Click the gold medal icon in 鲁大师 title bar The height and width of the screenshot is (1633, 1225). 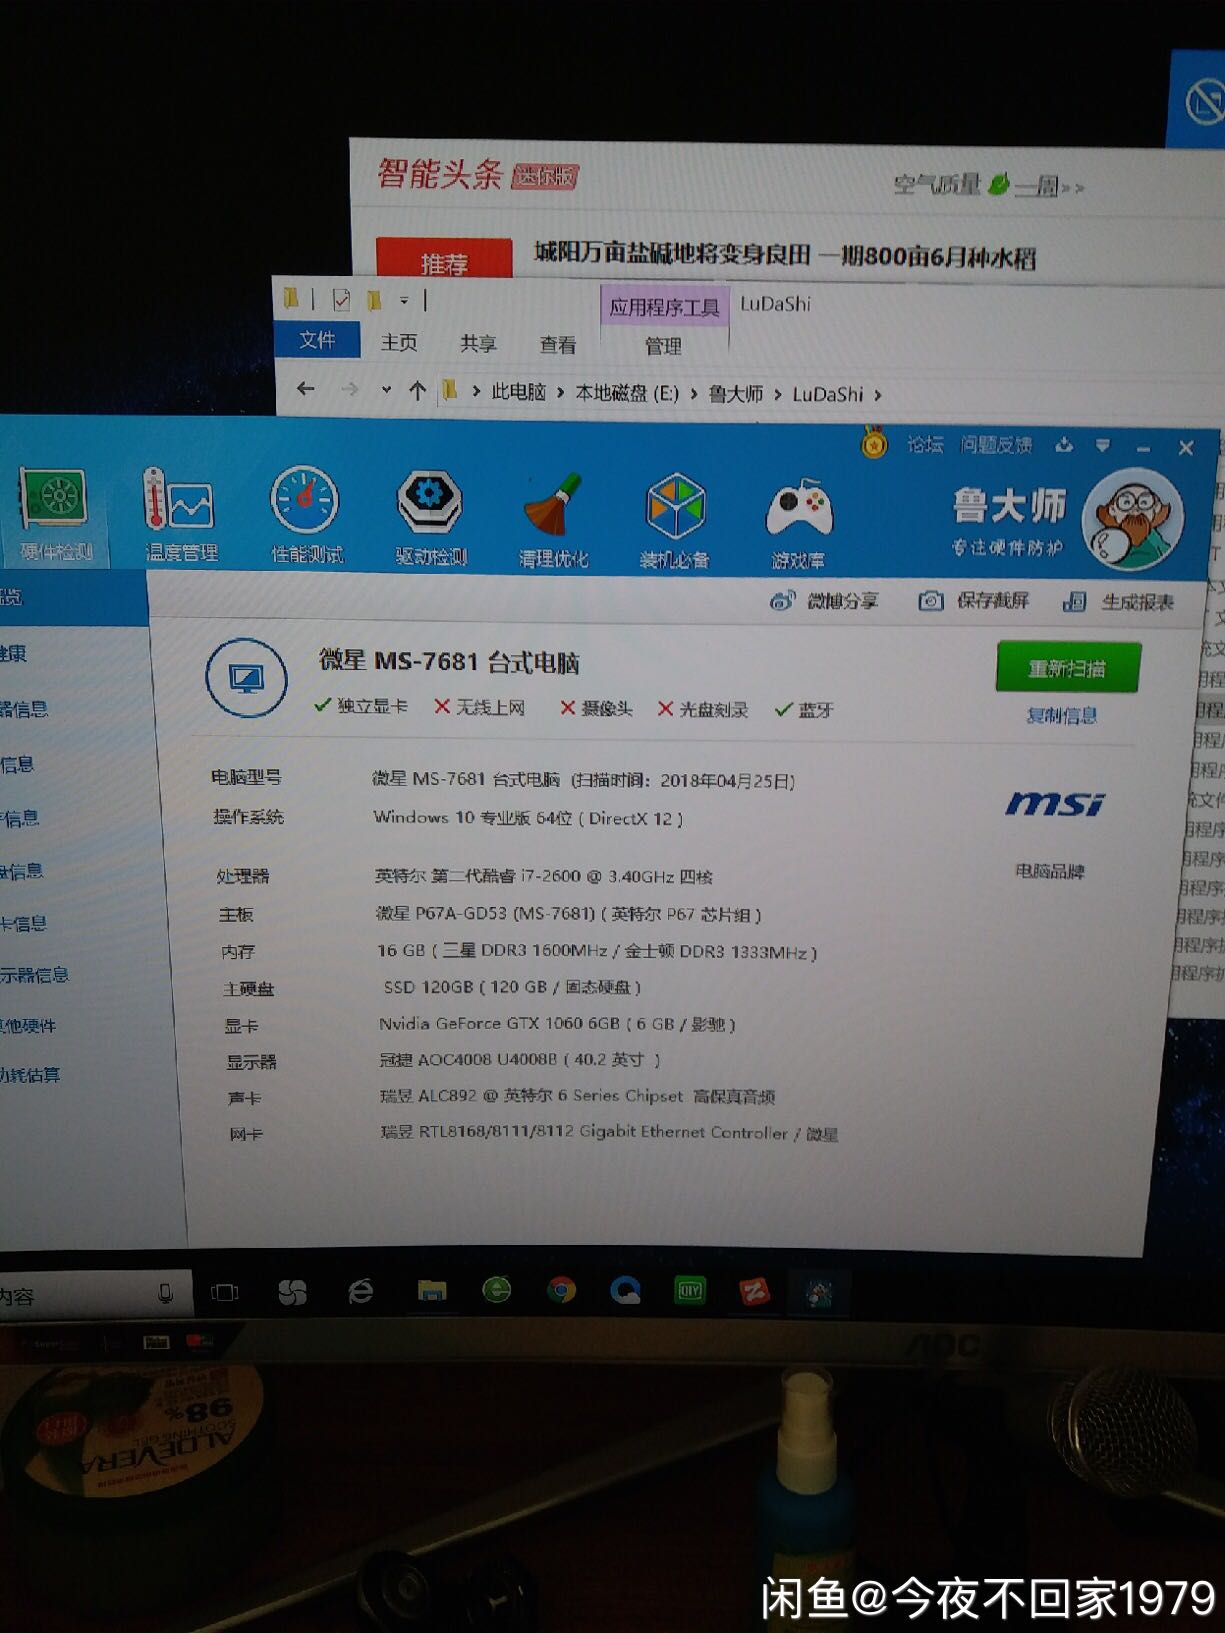coord(874,441)
